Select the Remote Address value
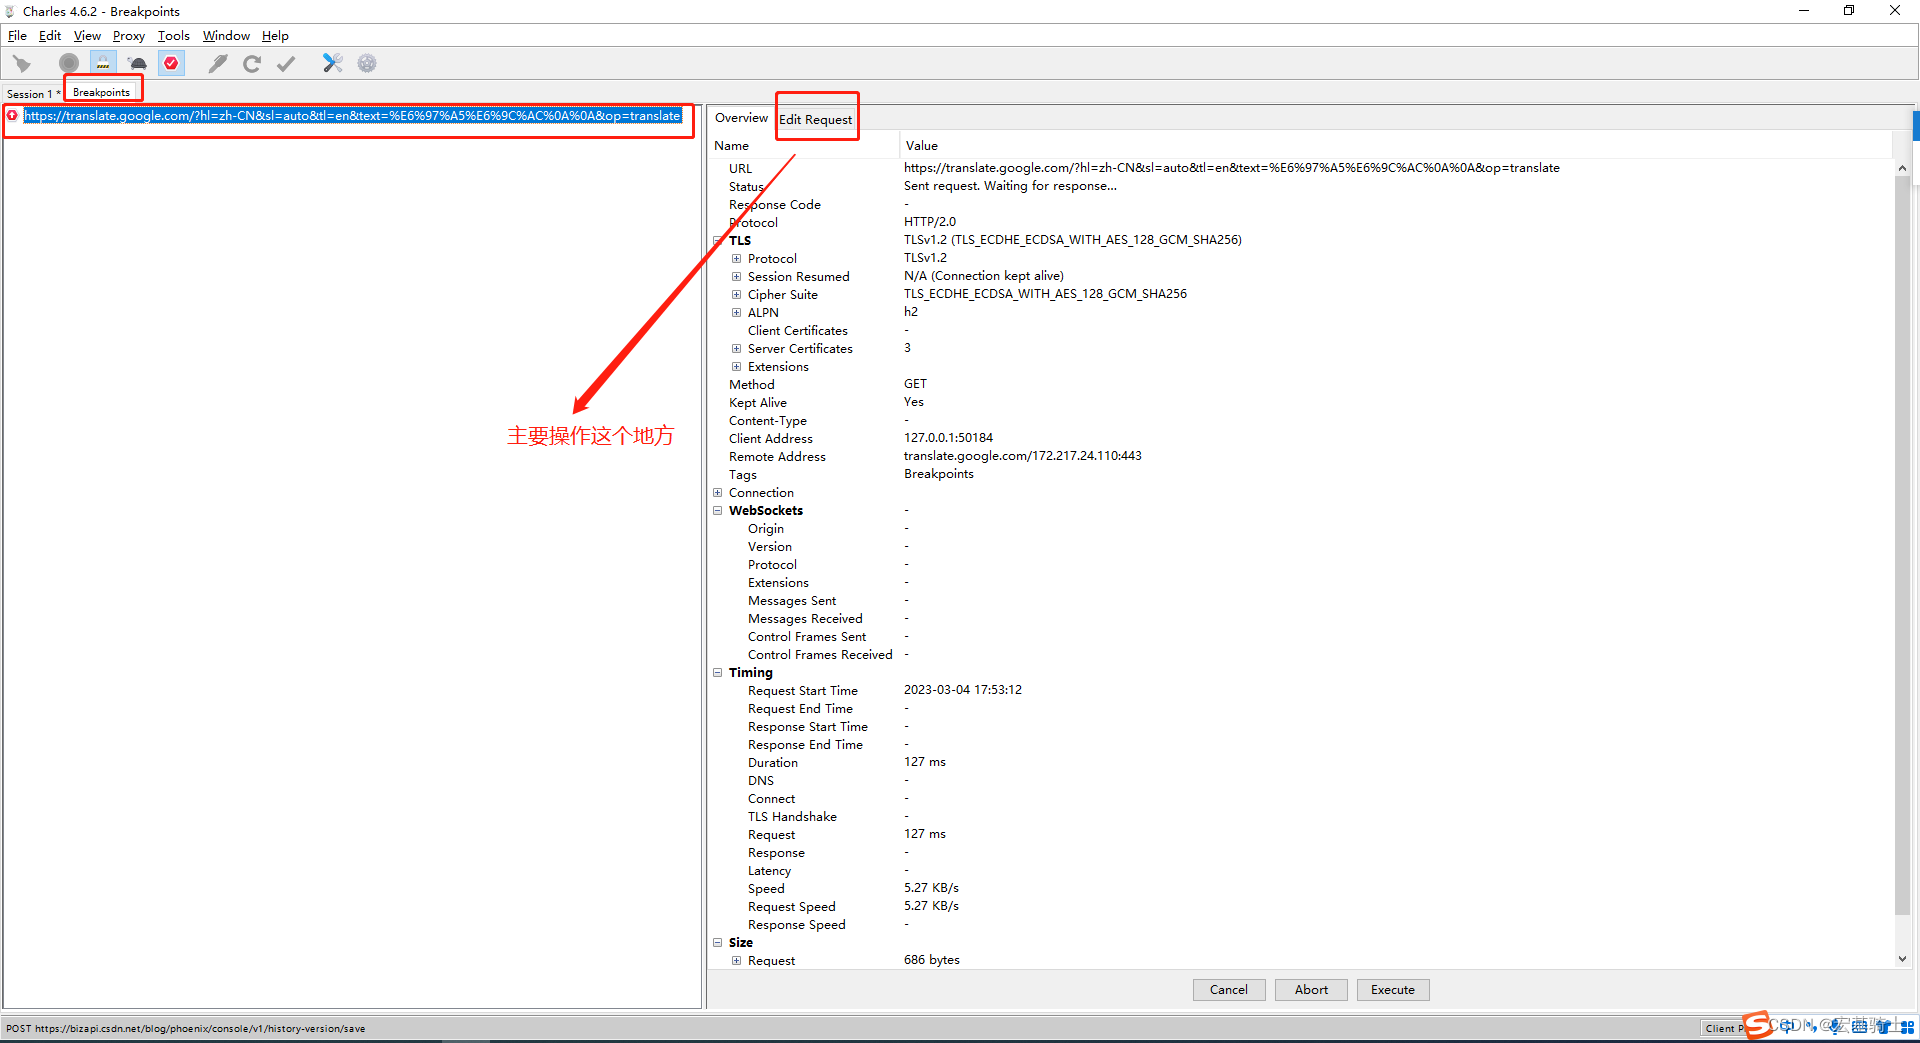1920x1043 pixels. point(1023,456)
